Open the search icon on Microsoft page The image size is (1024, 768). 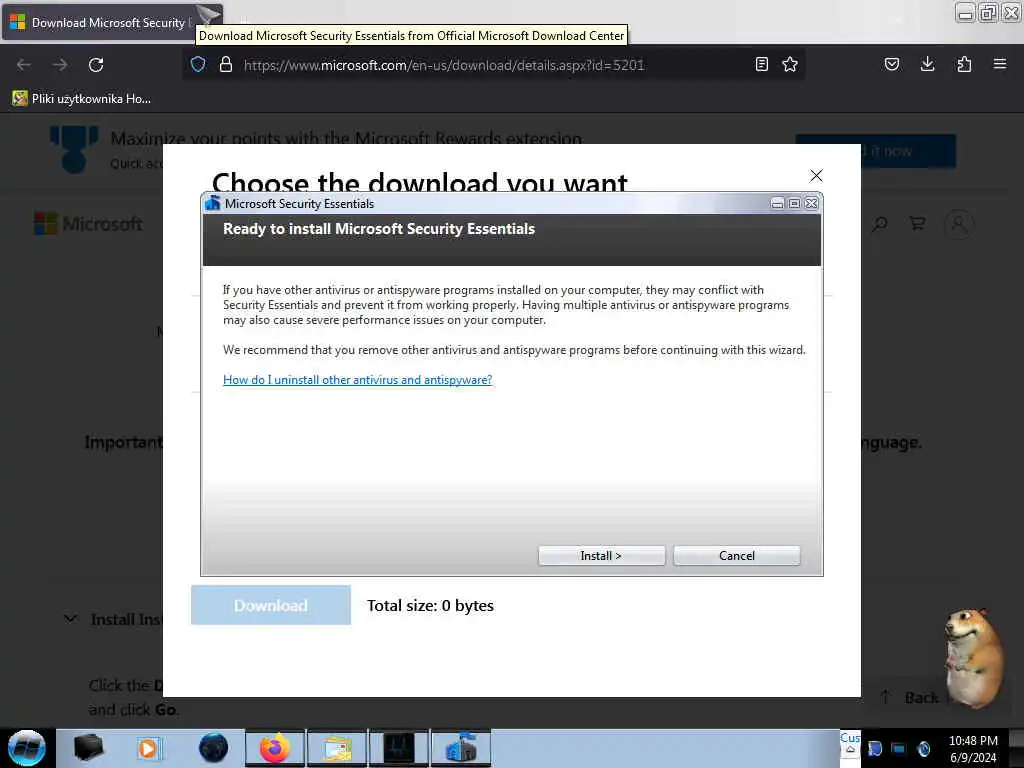point(880,224)
